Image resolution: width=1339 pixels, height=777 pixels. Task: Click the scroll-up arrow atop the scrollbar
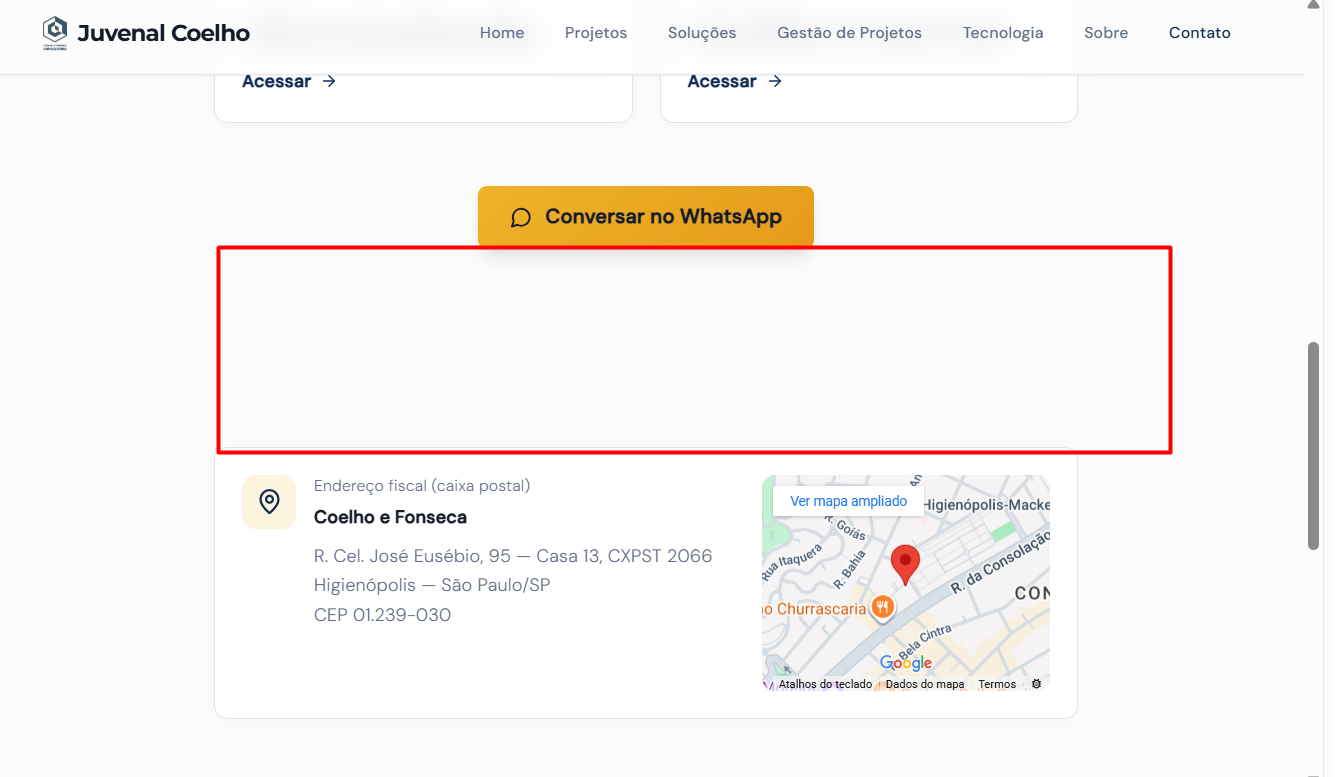pos(1313,6)
